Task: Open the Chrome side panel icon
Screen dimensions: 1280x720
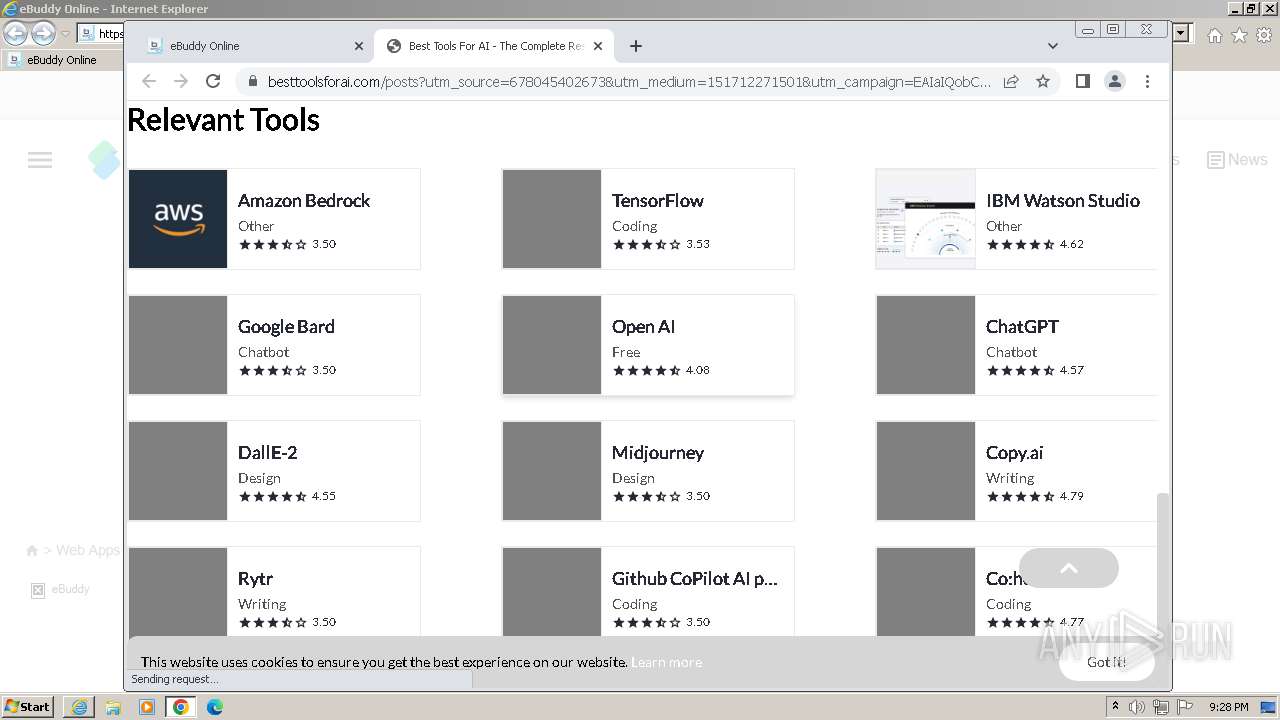Action: tap(1082, 81)
